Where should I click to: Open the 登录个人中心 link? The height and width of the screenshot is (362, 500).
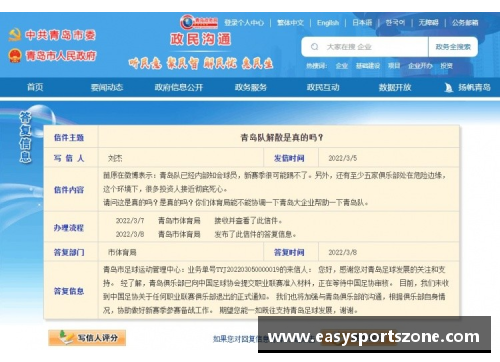[x=244, y=23]
